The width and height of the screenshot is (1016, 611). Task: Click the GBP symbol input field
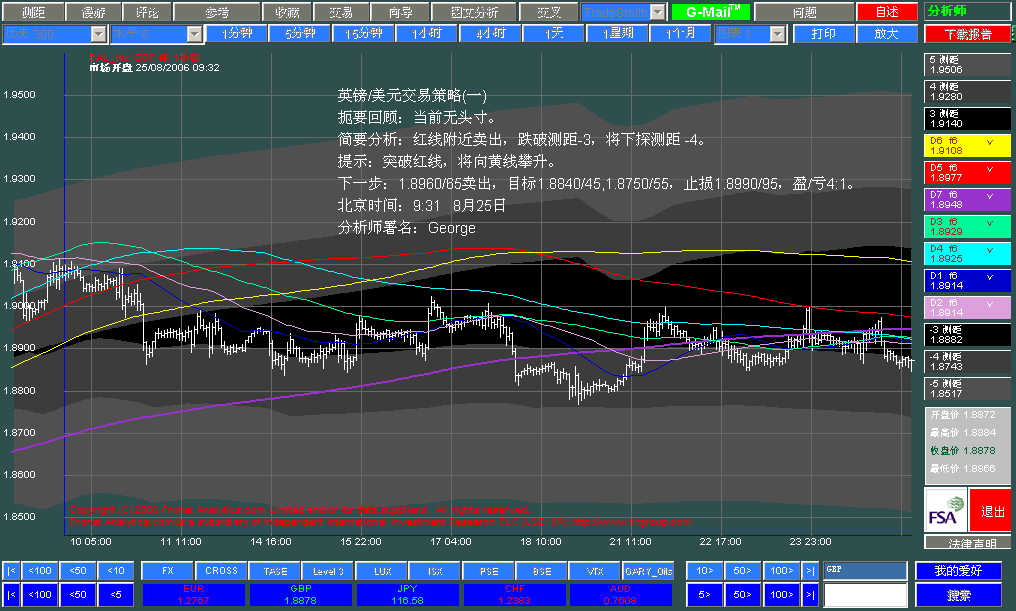point(866,570)
